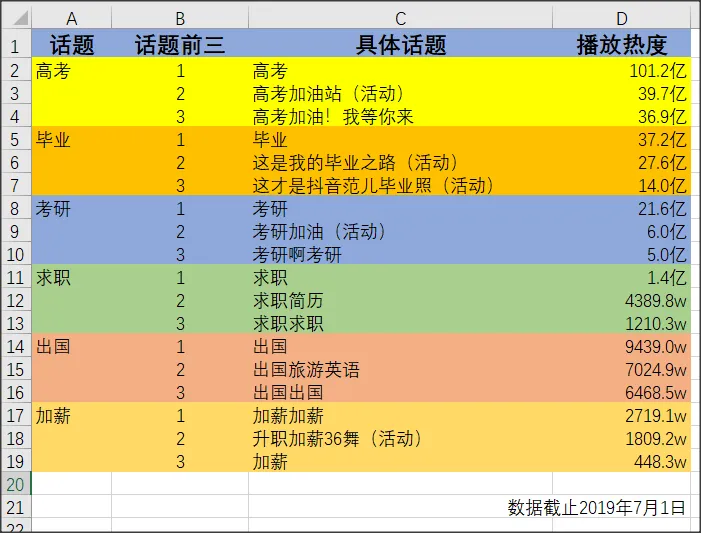Select cell 高考 in column A
The image size is (701, 533).
(x=72, y=71)
